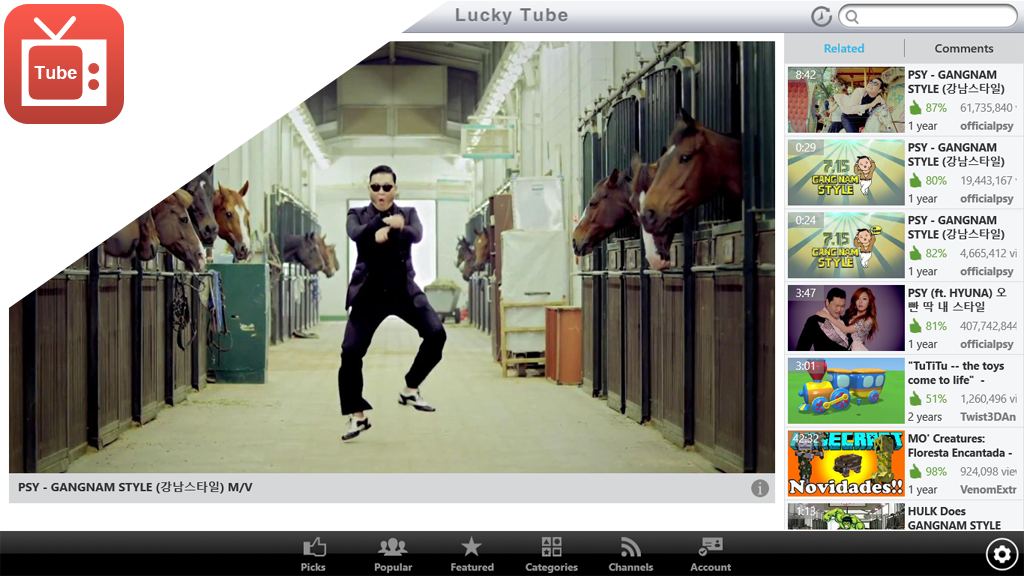
Task: Switch to the Related tab
Action: [x=844, y=48]
